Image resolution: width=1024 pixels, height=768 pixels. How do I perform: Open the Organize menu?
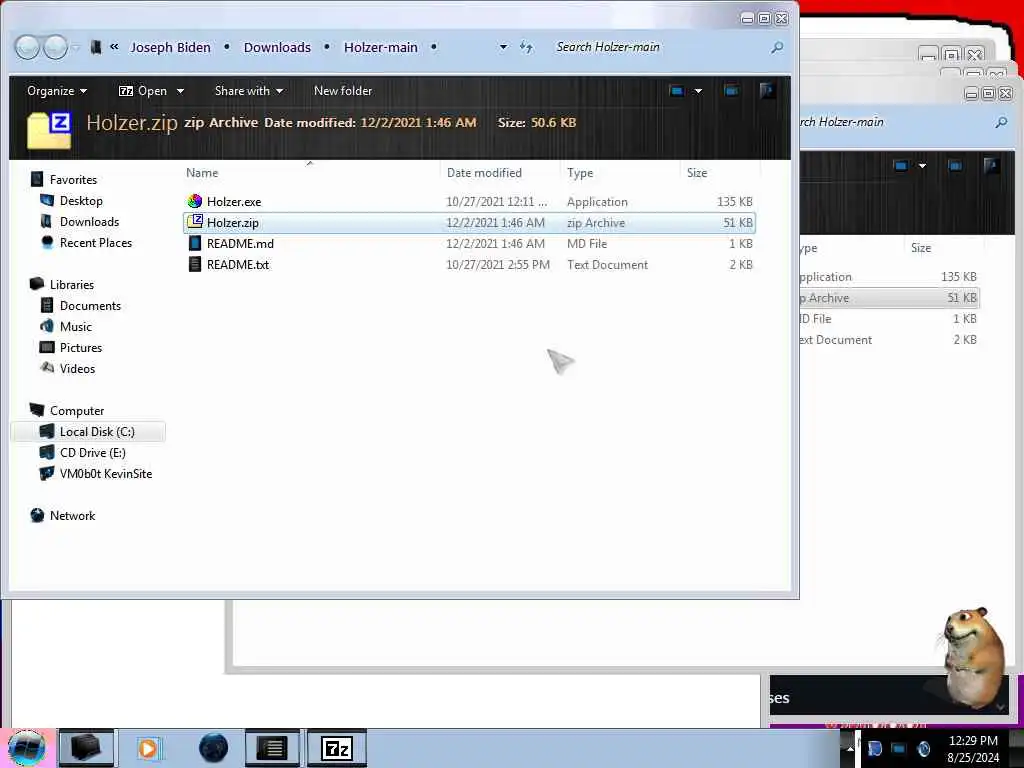click(57, 91)
